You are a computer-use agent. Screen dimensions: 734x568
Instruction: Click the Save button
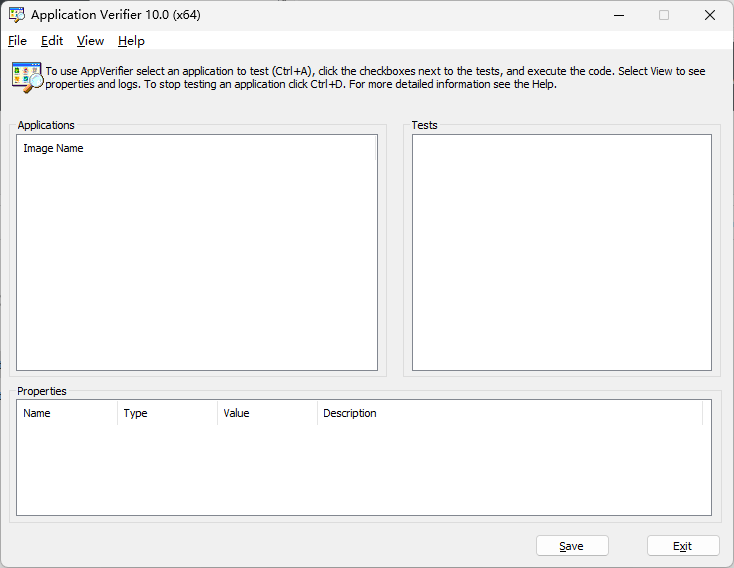coord(572,546)
